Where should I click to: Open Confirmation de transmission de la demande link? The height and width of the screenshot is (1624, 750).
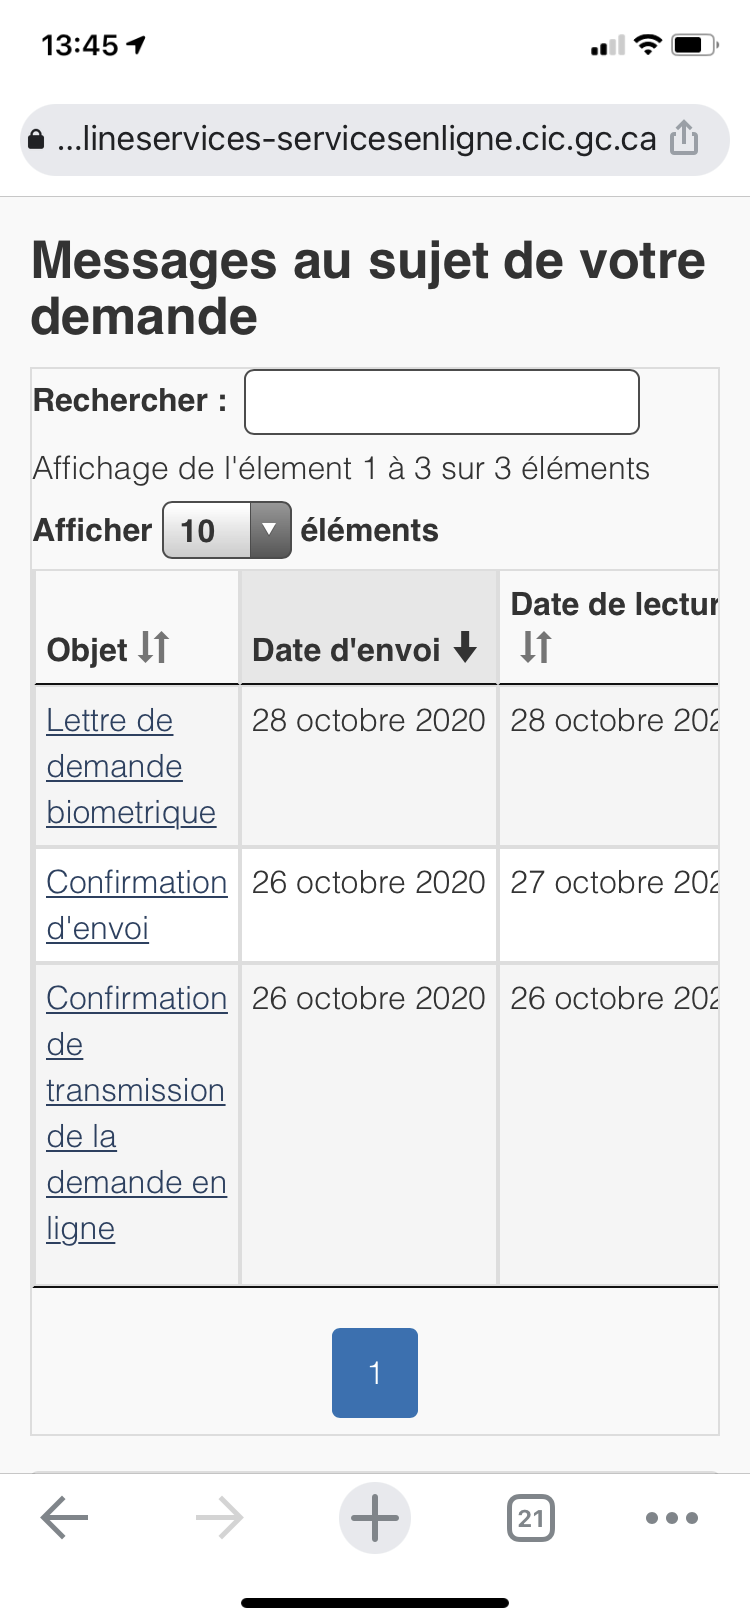(x=136, y=1112)
